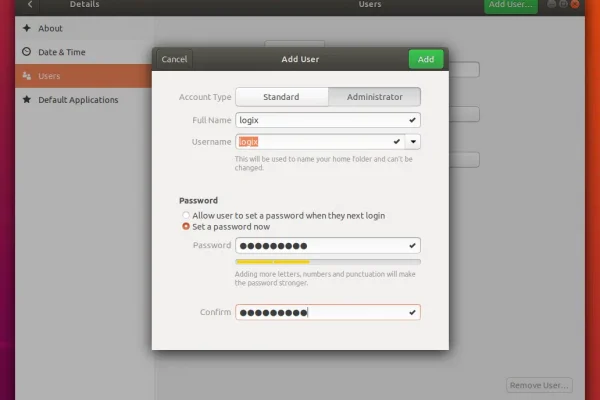The image size is (600, 400).
Task: Click the Password entry field
Action: point(328,245)
